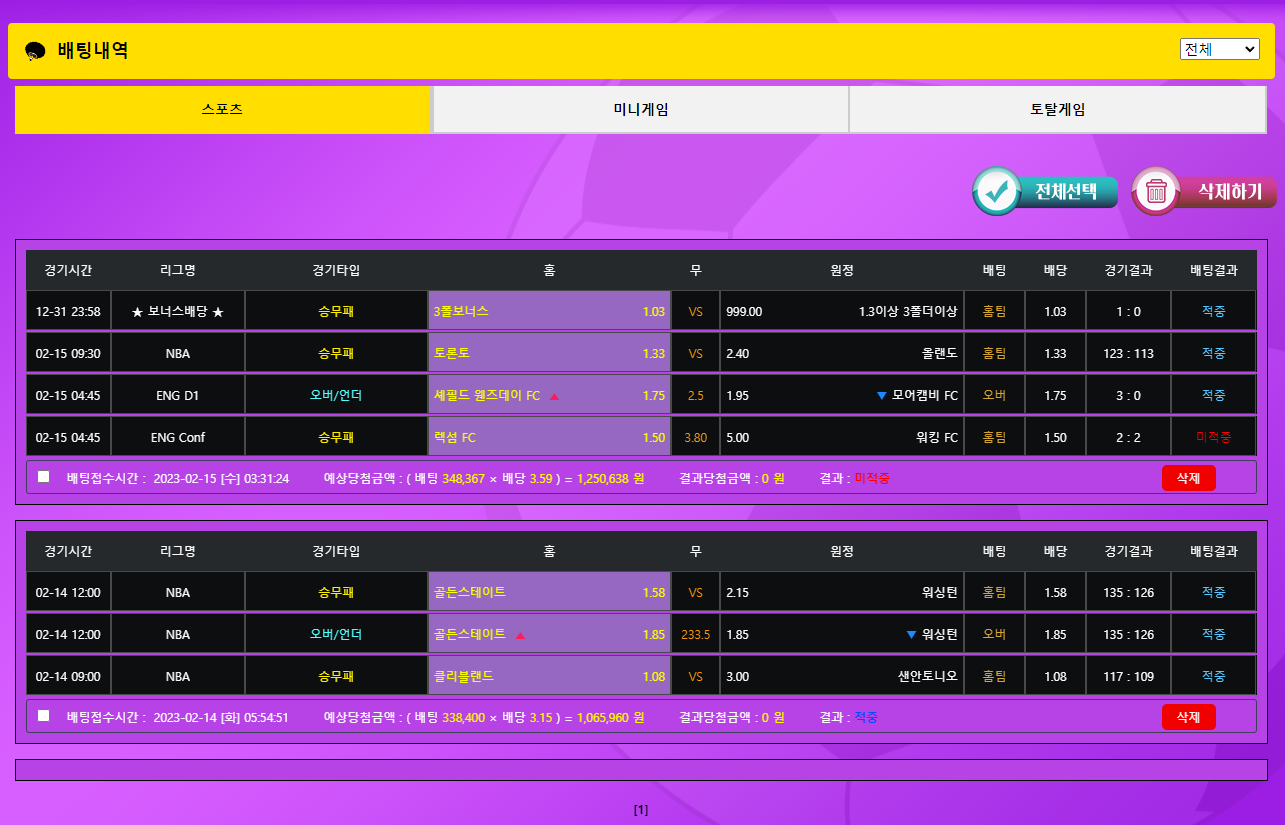This screenshot has width=1285, height=825.
Task: Click blue down arrow beside 모어캠비 FC
Action: [881, 396]
